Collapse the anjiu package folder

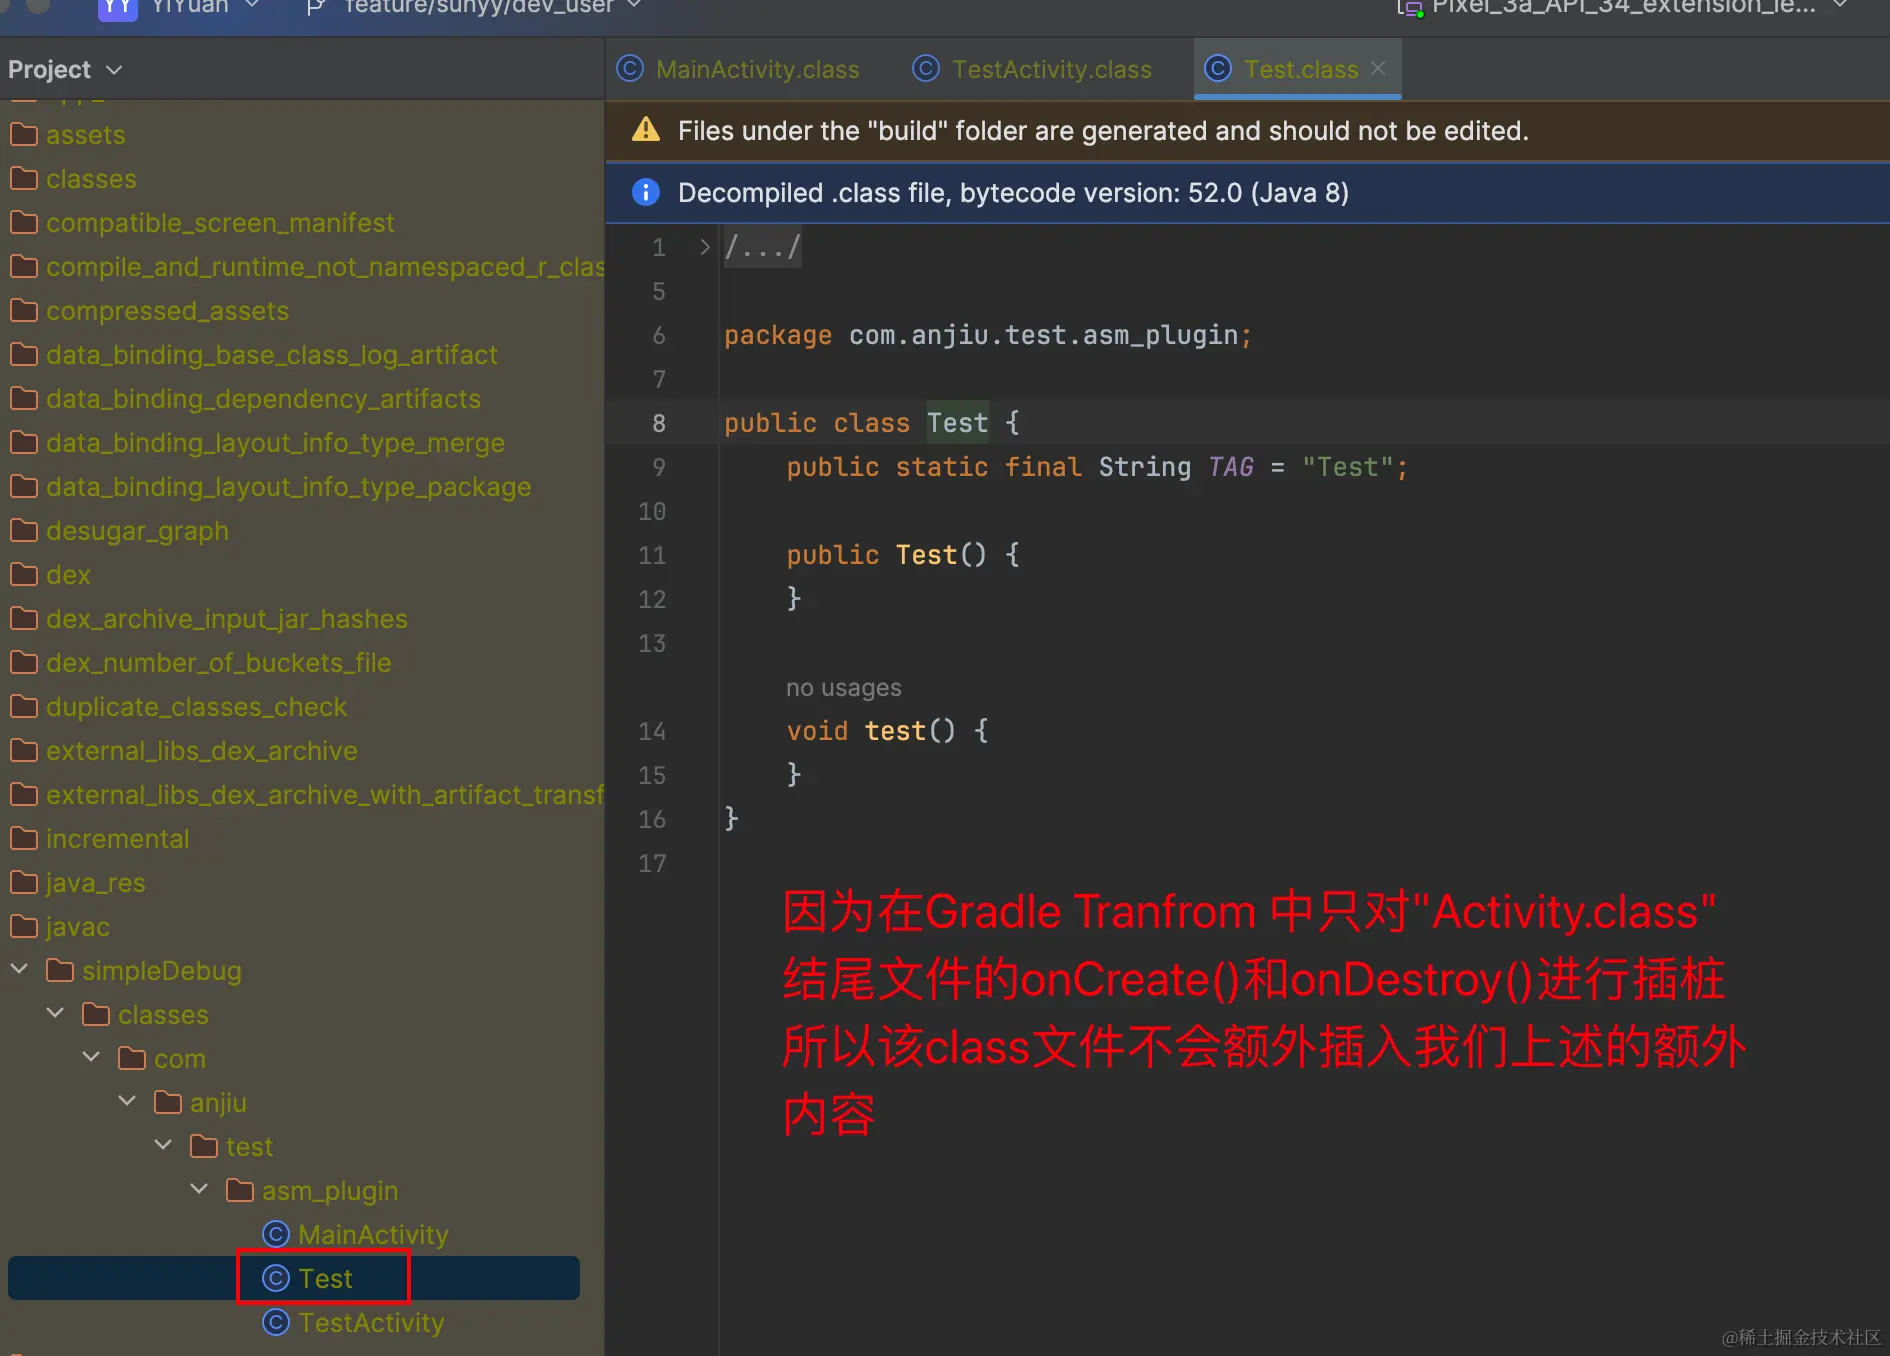(x=127, y=1101)
